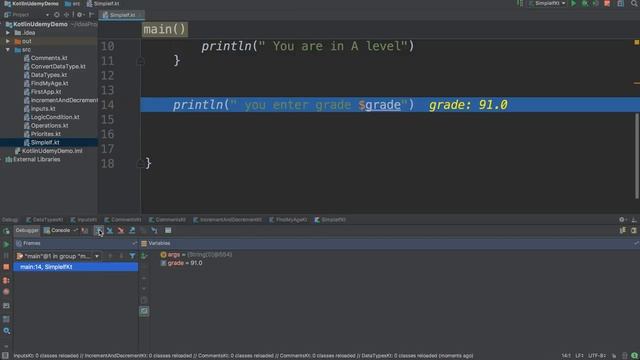Click the collapse all icon in Project panel
The image size is (640, 360).
pos(66,15)
